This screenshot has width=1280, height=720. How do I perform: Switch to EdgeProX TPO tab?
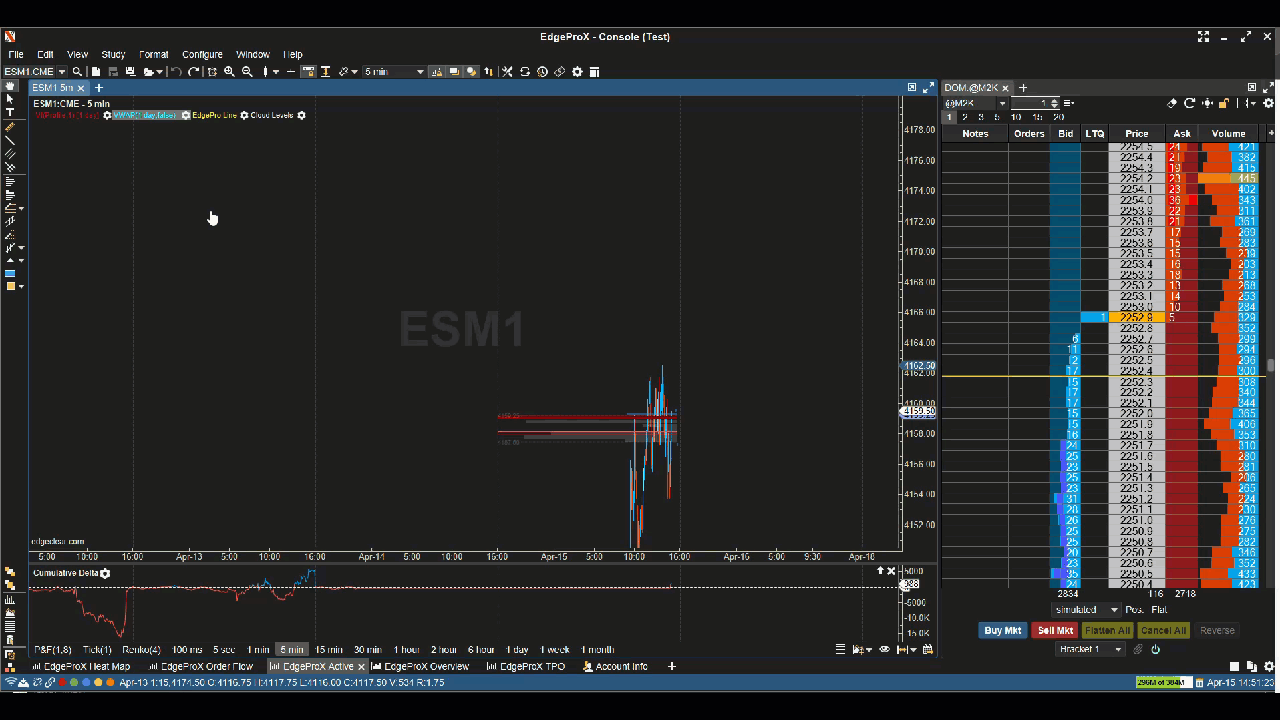coord(526,666)
